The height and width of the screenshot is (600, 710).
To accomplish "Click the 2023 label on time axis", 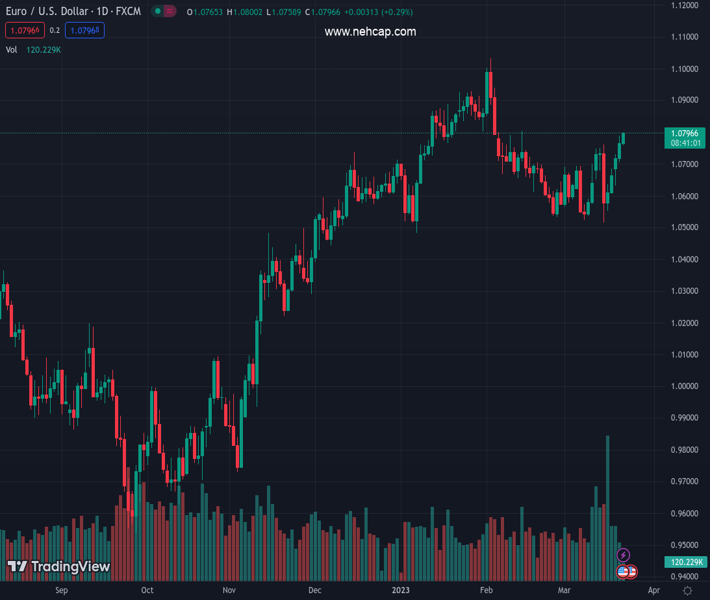I will click(x=400, y=591).
